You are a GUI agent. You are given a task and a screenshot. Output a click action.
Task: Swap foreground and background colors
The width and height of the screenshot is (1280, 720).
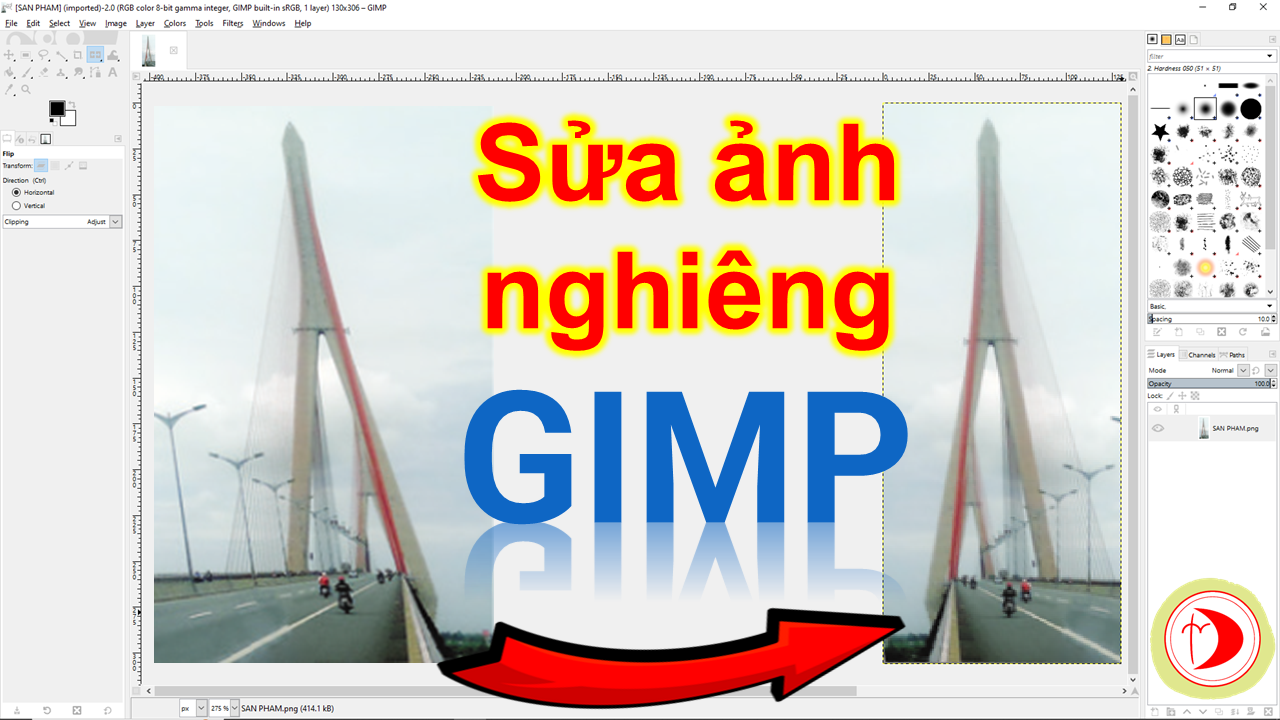tap(72, 104)
